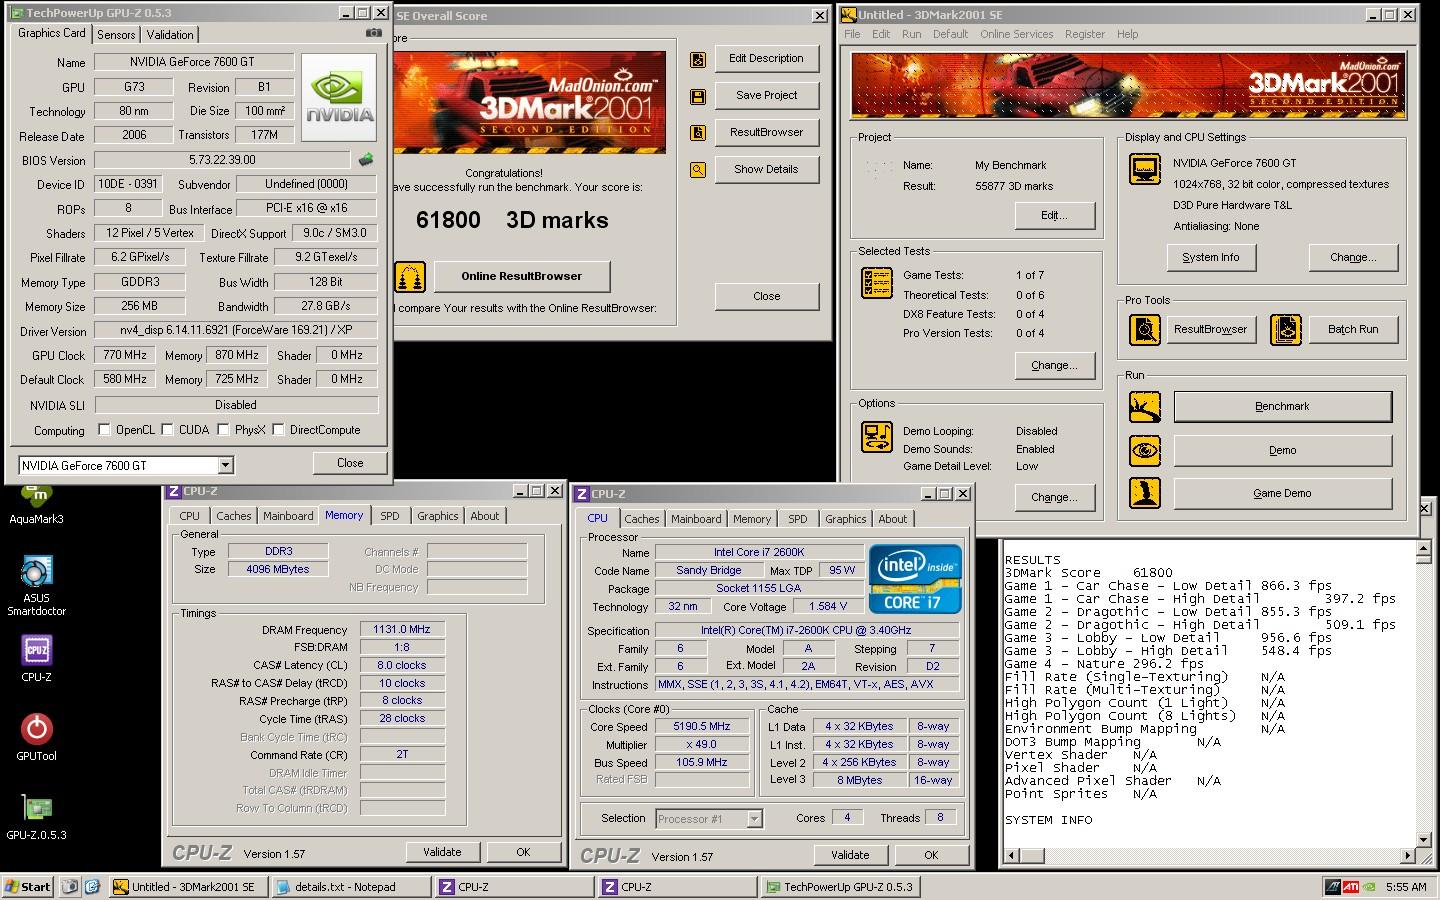Click the Selected Tests checklist icon

[x=877, y=283]
